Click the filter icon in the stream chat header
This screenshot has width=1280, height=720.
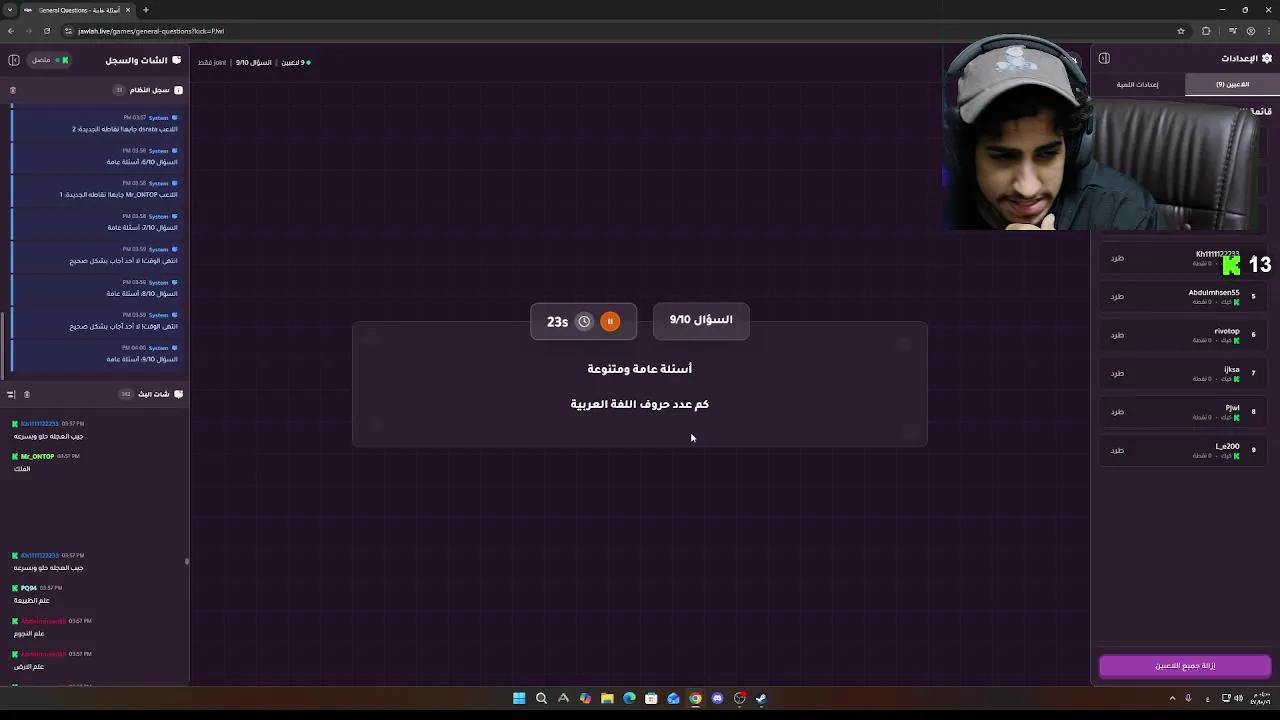[x=11, y=394]
